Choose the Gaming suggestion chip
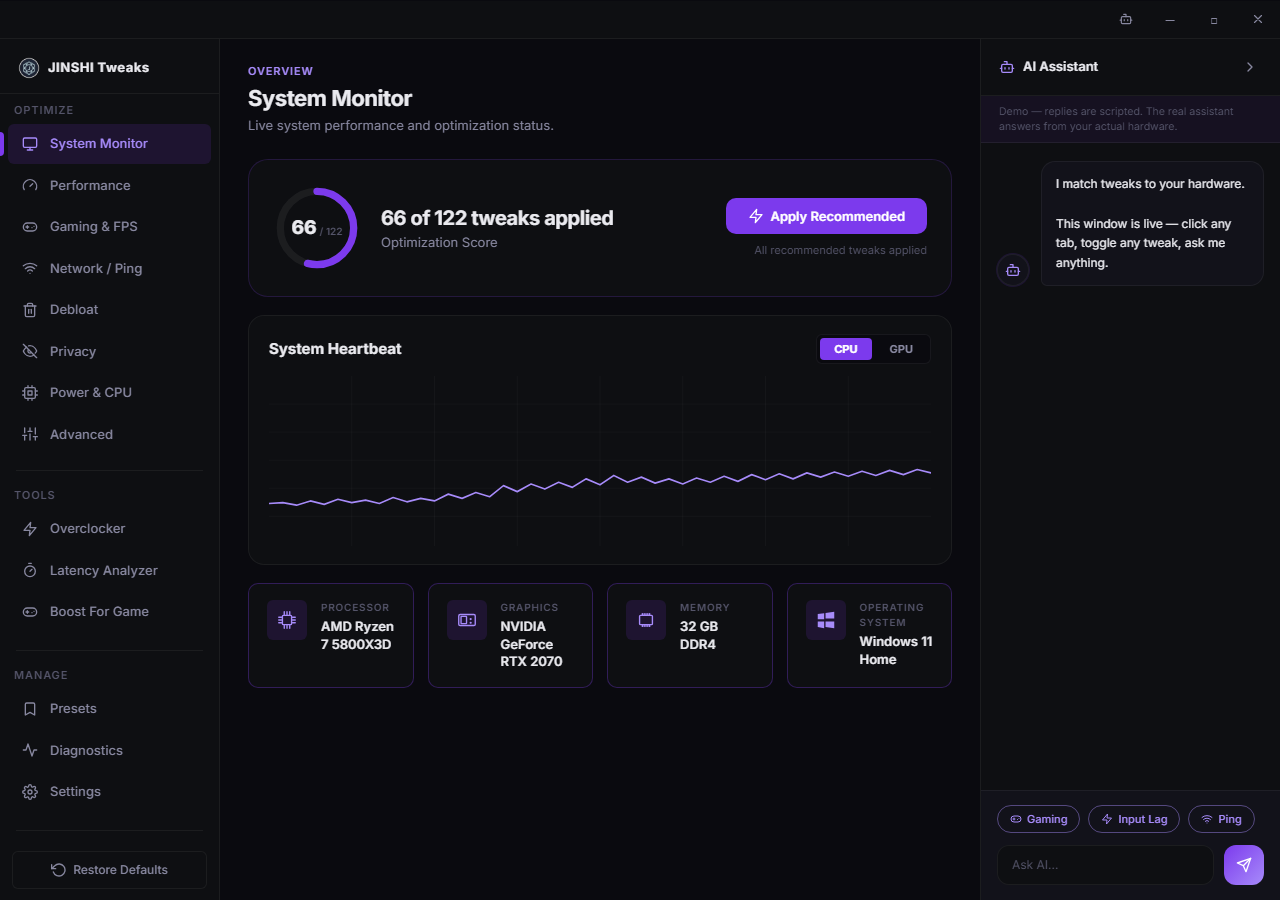1280x900 pixels. [x=1038, y=819]
